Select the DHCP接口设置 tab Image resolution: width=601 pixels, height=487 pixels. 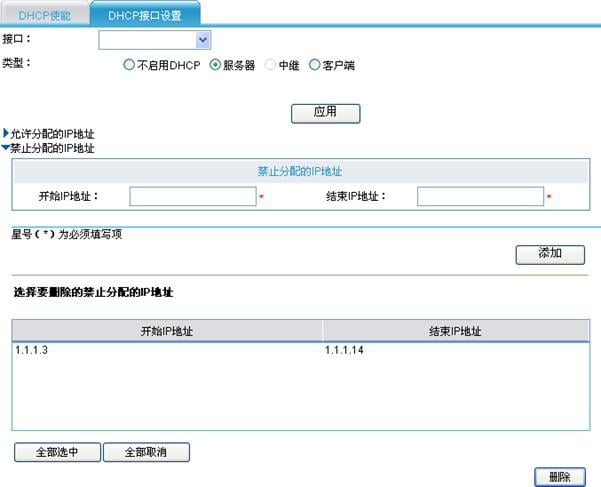point(145,15)
